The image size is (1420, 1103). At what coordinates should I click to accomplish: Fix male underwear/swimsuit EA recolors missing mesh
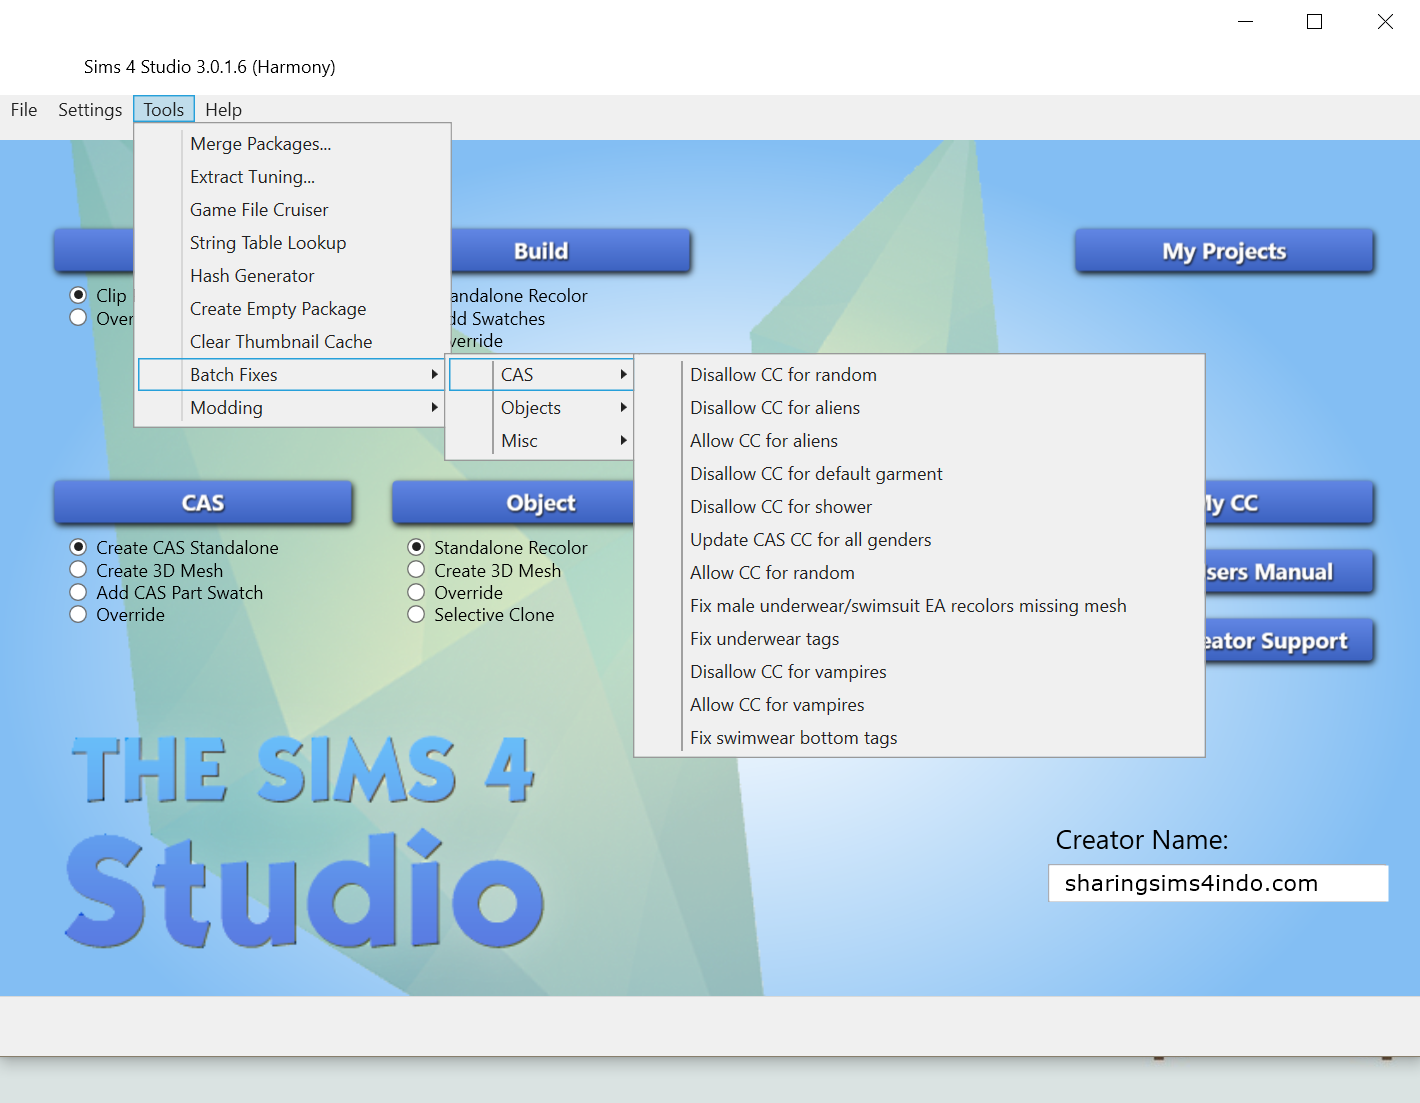(919, 606)
